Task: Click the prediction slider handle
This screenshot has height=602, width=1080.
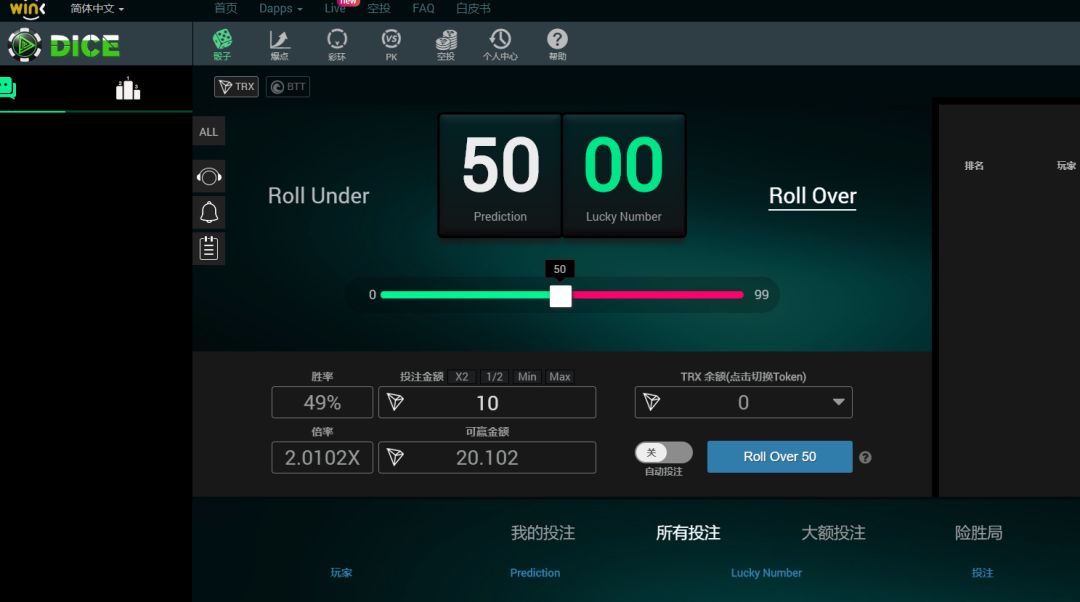Action: tap(561, 296)
